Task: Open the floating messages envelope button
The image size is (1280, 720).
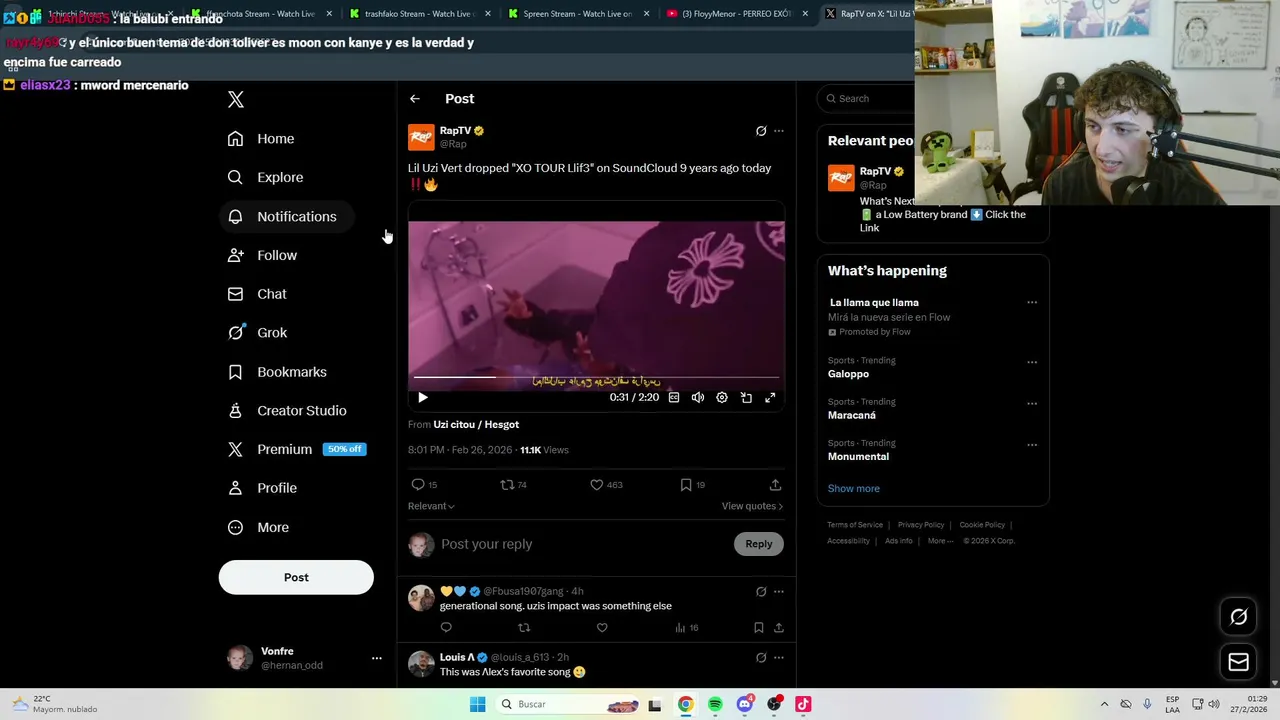Action: pos(1239,662)
